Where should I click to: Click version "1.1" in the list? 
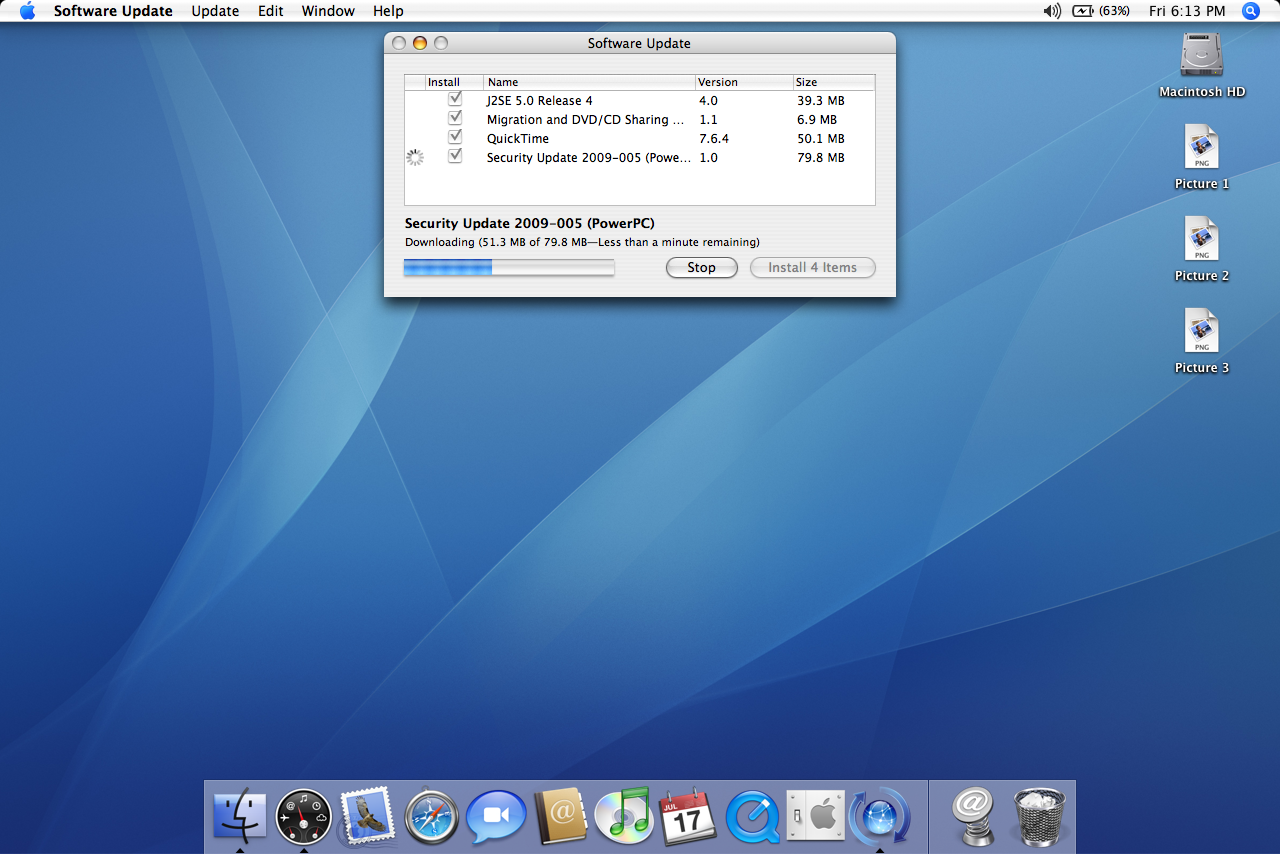pyautogui.click(x=708, y=120)
